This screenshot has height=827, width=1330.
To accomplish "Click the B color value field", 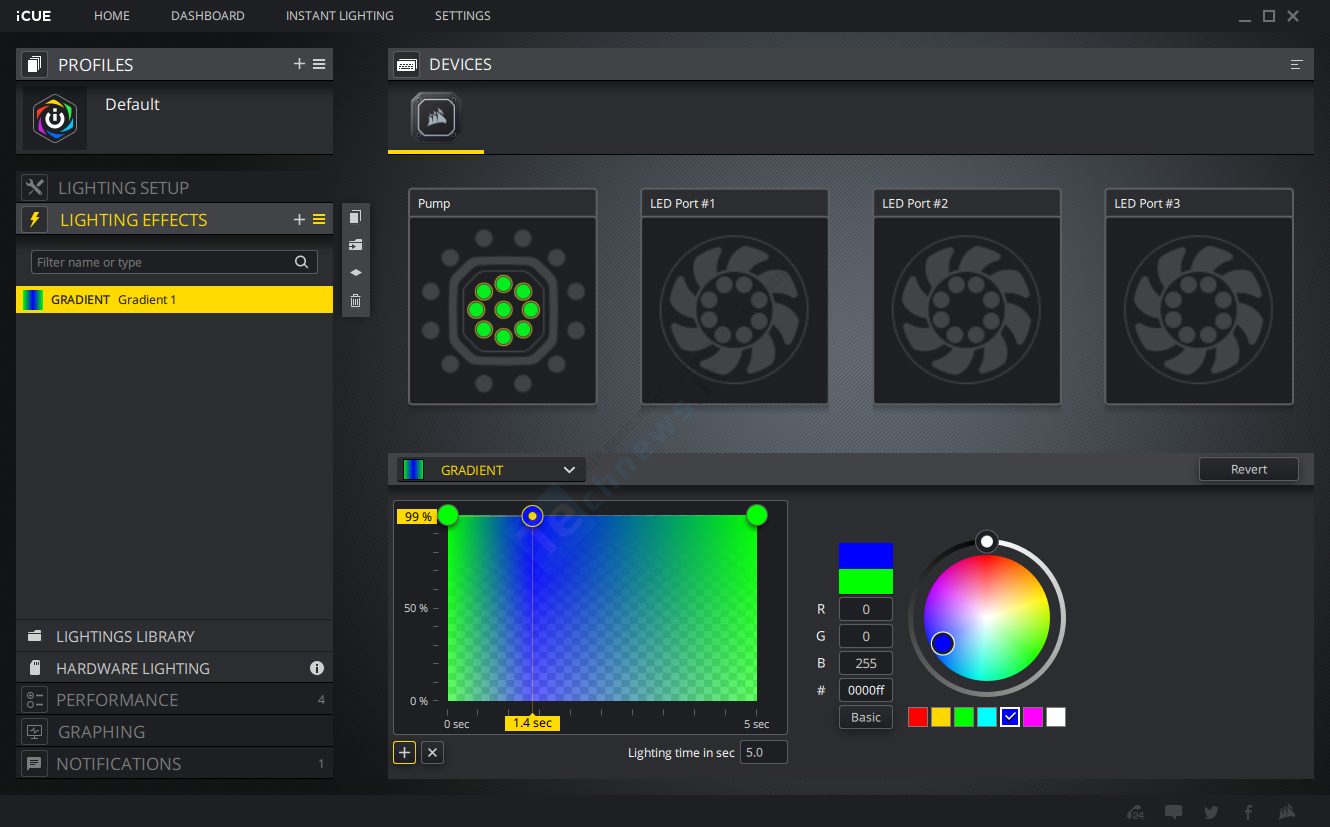I will pyautogui.click(x=866, y=663).
